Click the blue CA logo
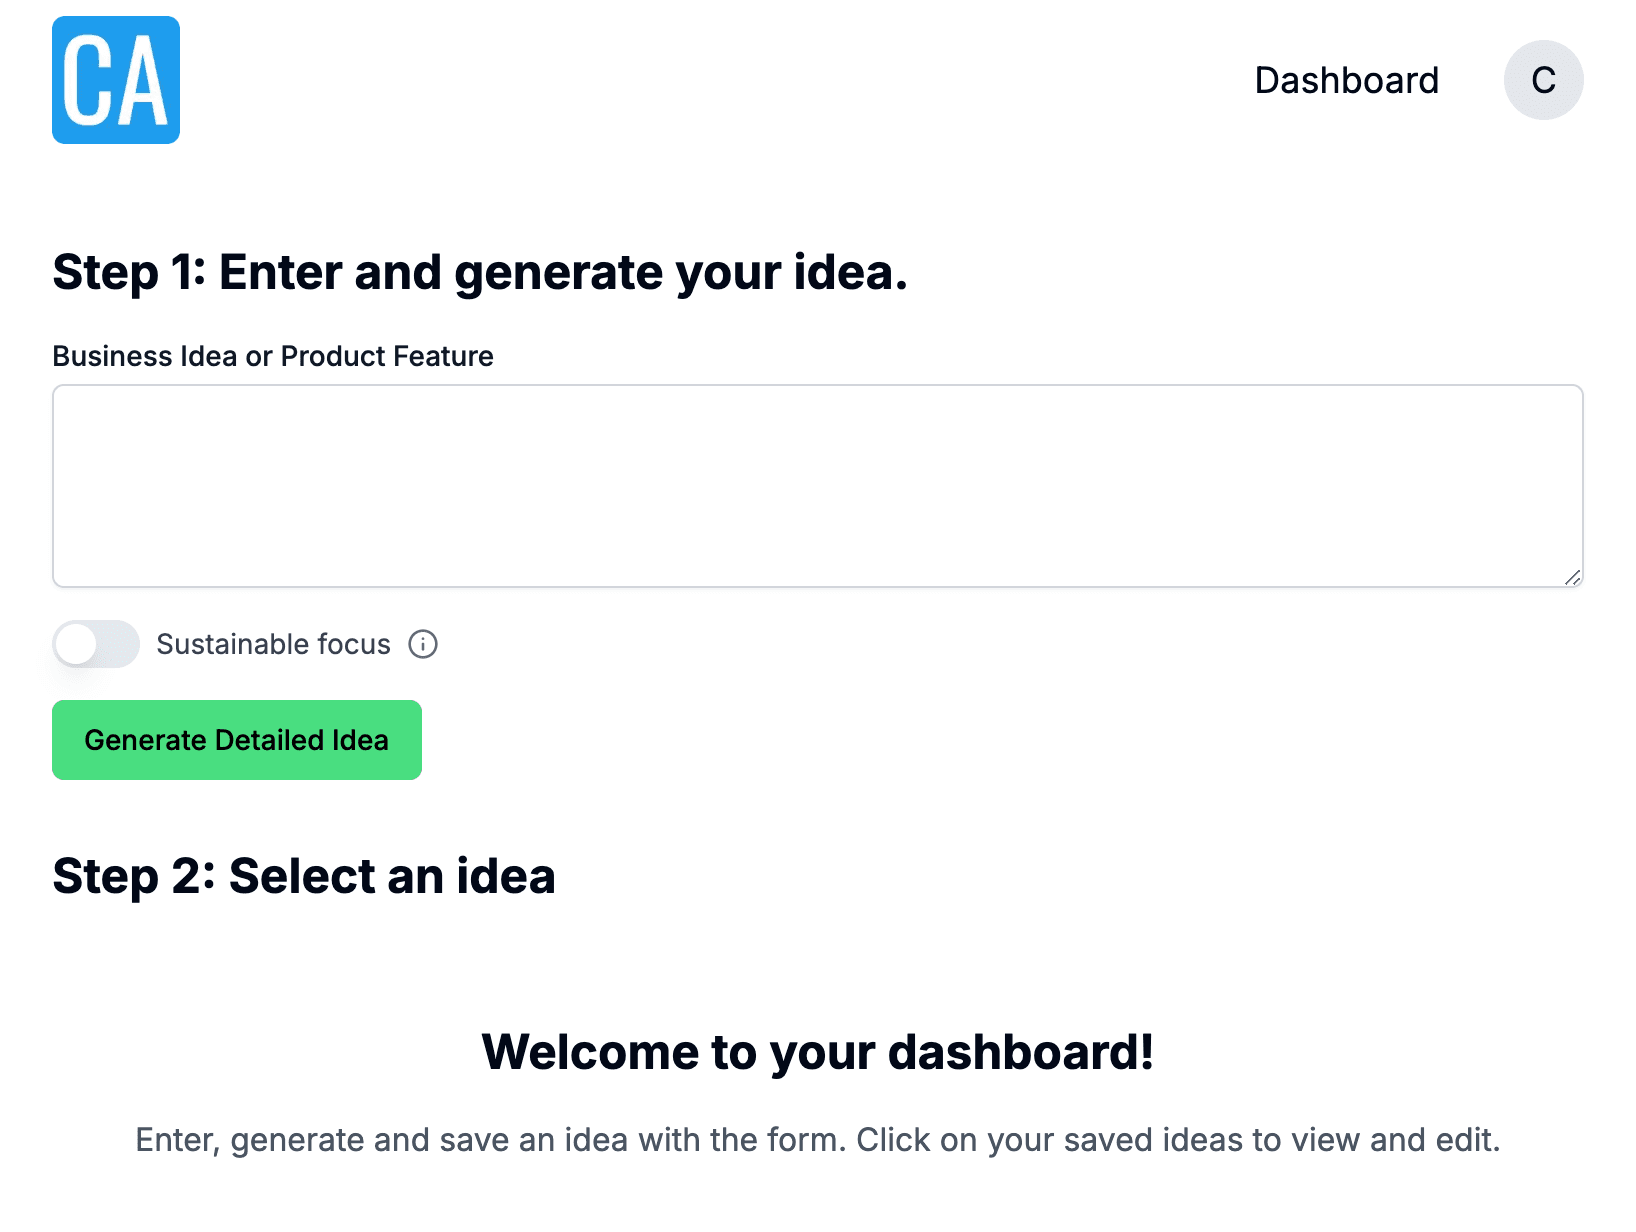Screen dimensions: 1636x1232 click(116, 80)
